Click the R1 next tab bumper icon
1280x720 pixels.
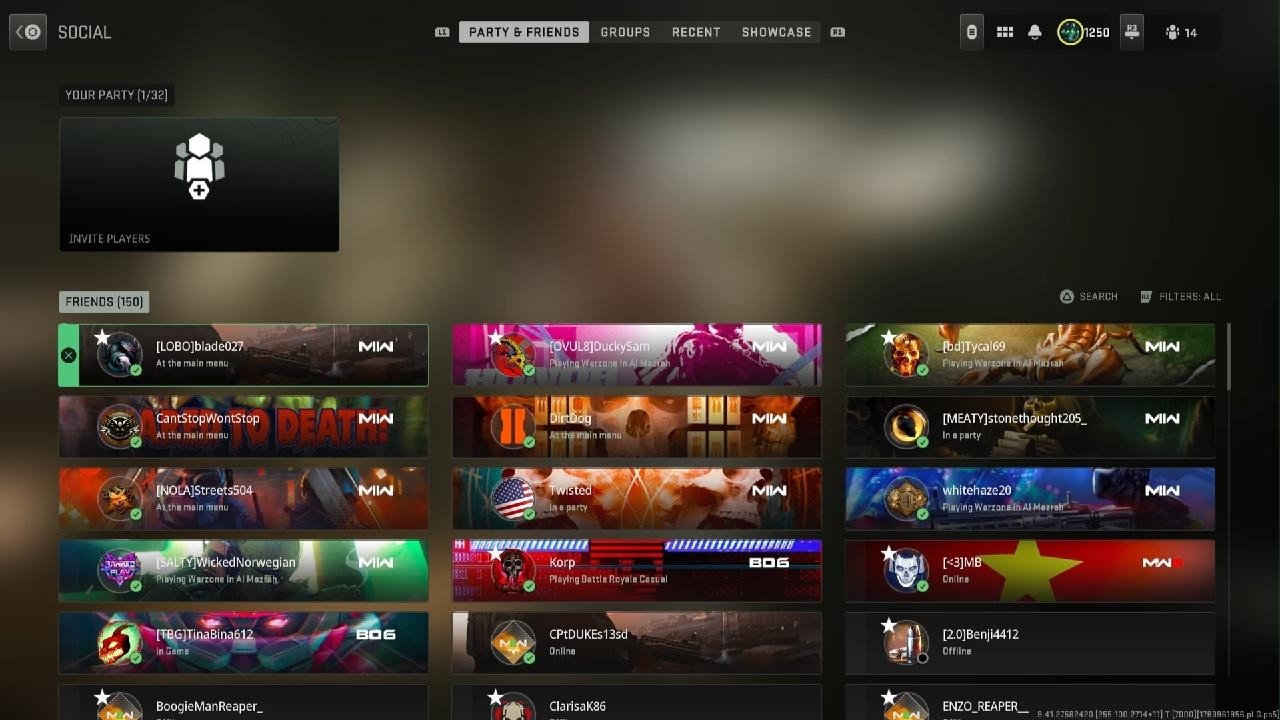coord(838,32)
